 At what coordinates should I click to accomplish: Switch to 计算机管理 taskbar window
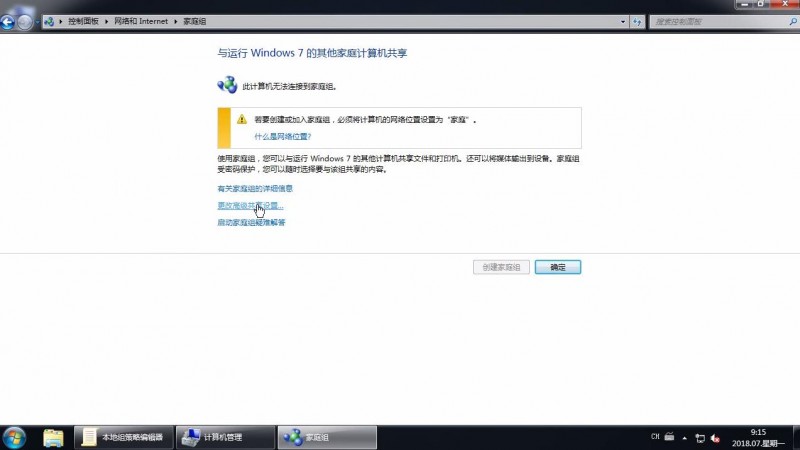click(226, 437)
